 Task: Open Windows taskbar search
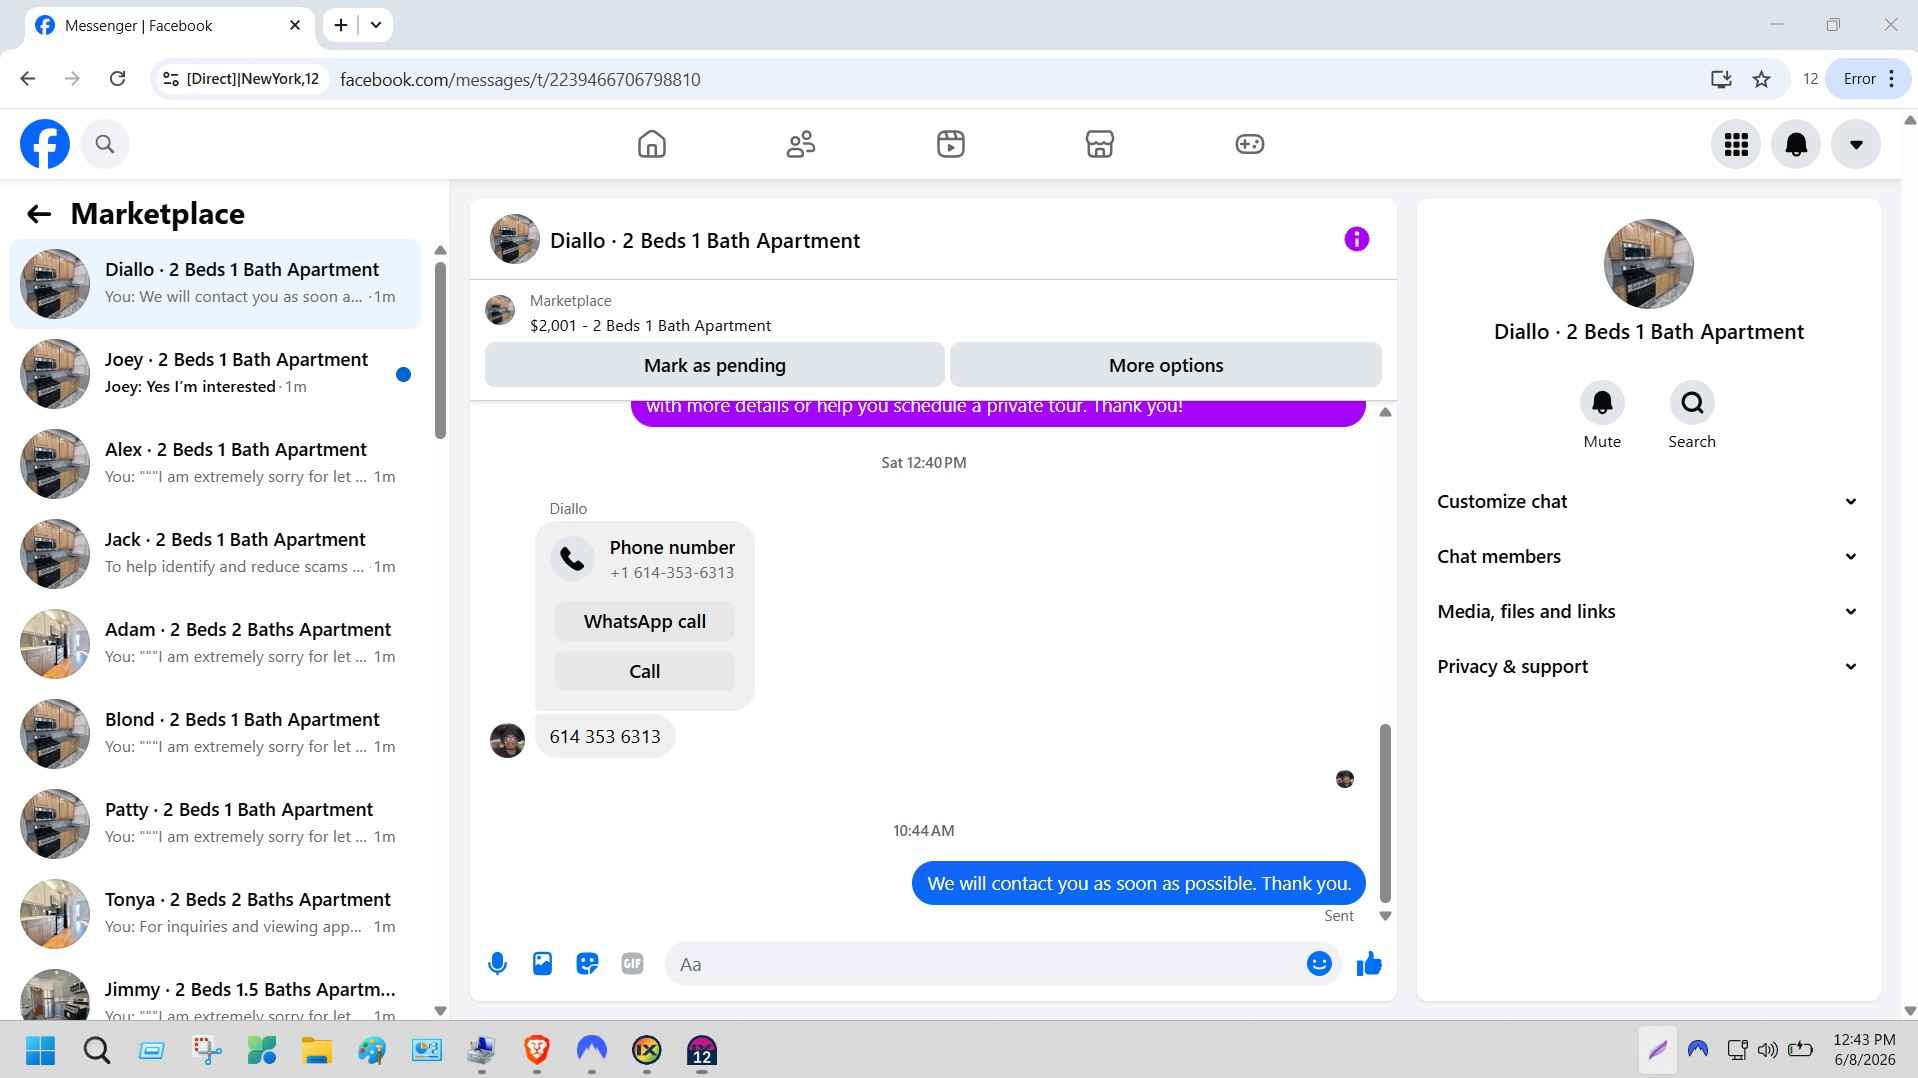coord(97,1051)
